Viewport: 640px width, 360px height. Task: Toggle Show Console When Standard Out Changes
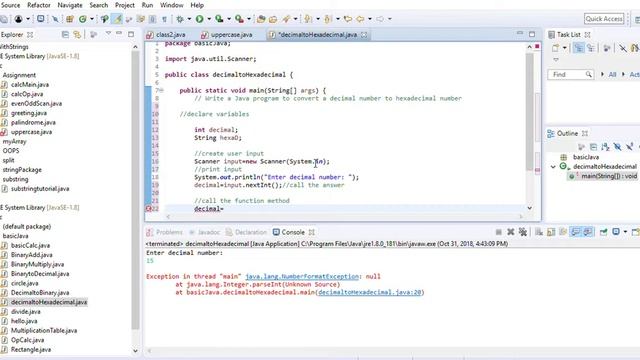pos(576,232)
